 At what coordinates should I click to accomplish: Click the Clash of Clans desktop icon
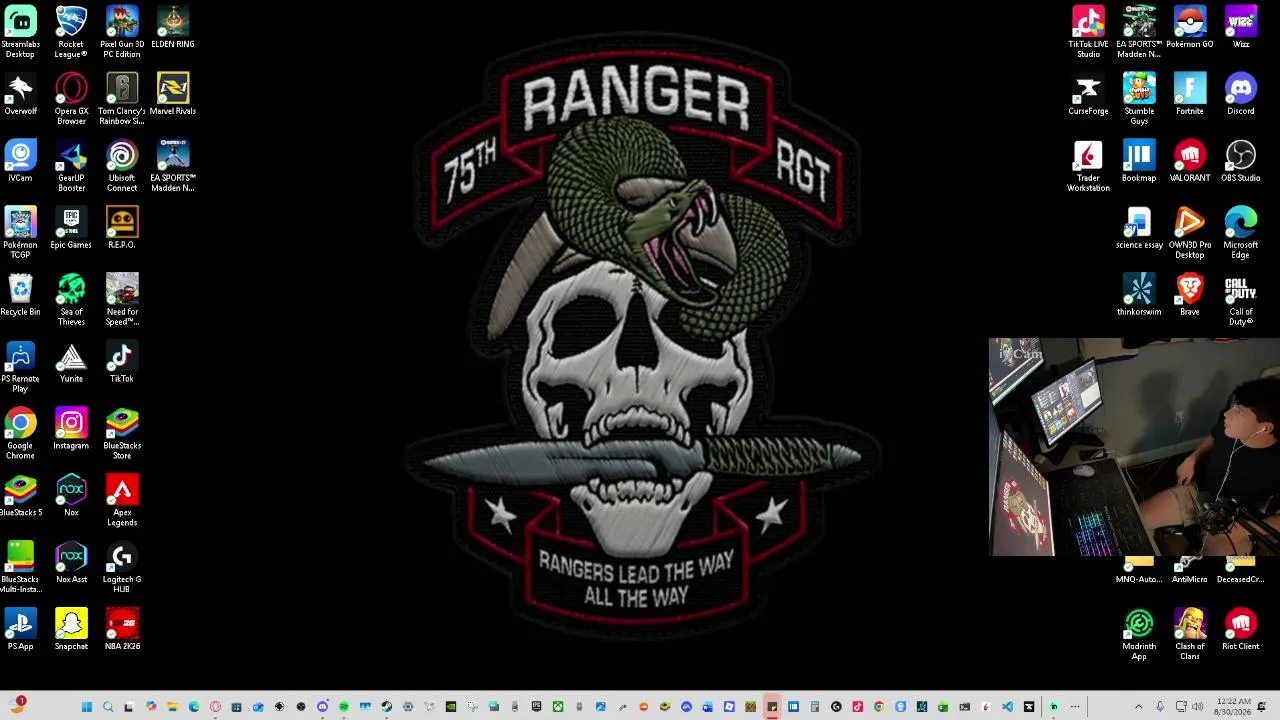[1190, 635]
